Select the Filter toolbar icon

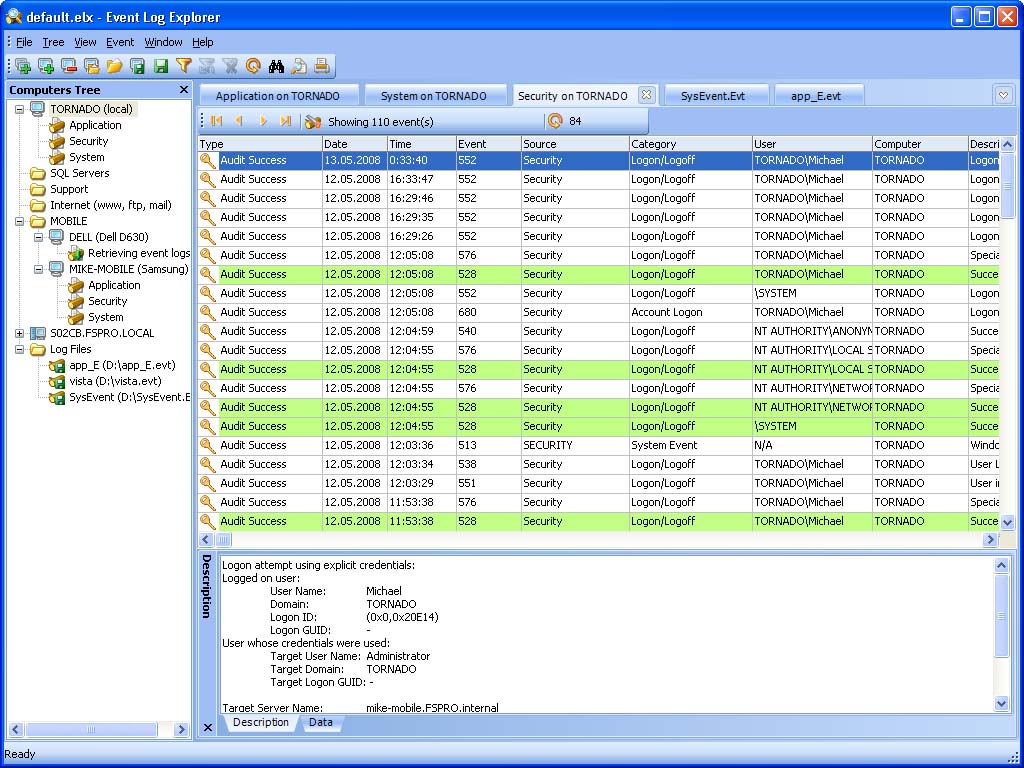tap(183, 66)
